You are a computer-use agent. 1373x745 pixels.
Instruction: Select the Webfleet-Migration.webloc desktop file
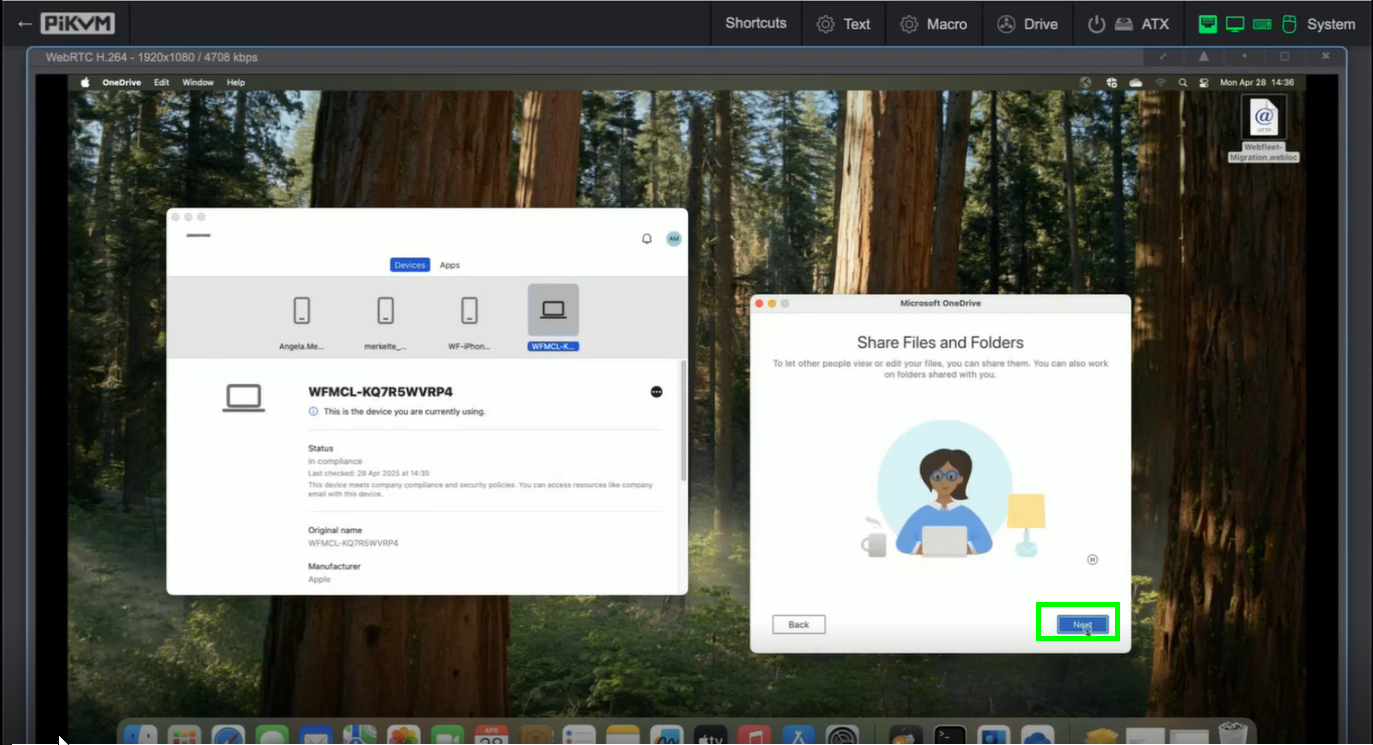tap(1264, 127)
